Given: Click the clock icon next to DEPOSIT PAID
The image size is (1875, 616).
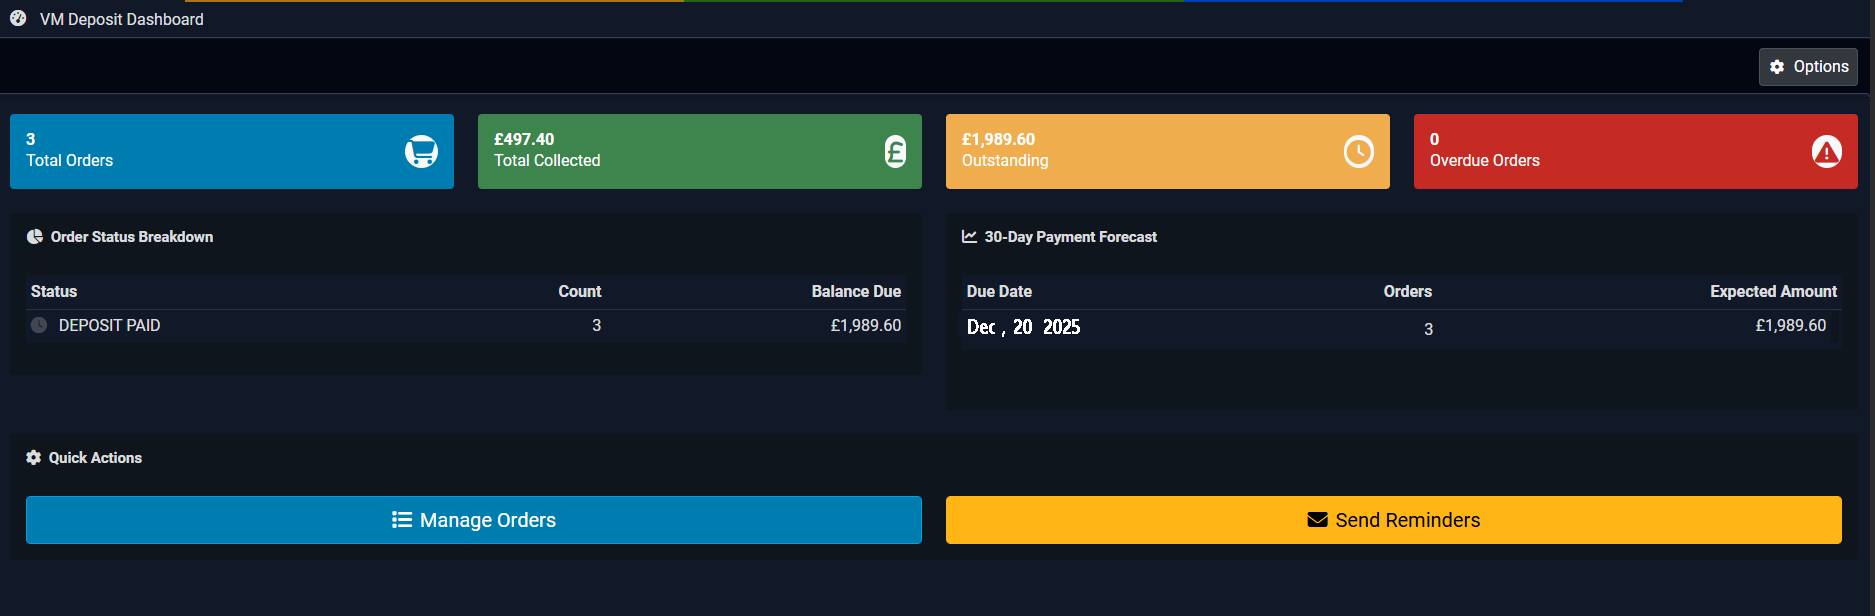Looking at the screenshot, I should coord(39,325).
